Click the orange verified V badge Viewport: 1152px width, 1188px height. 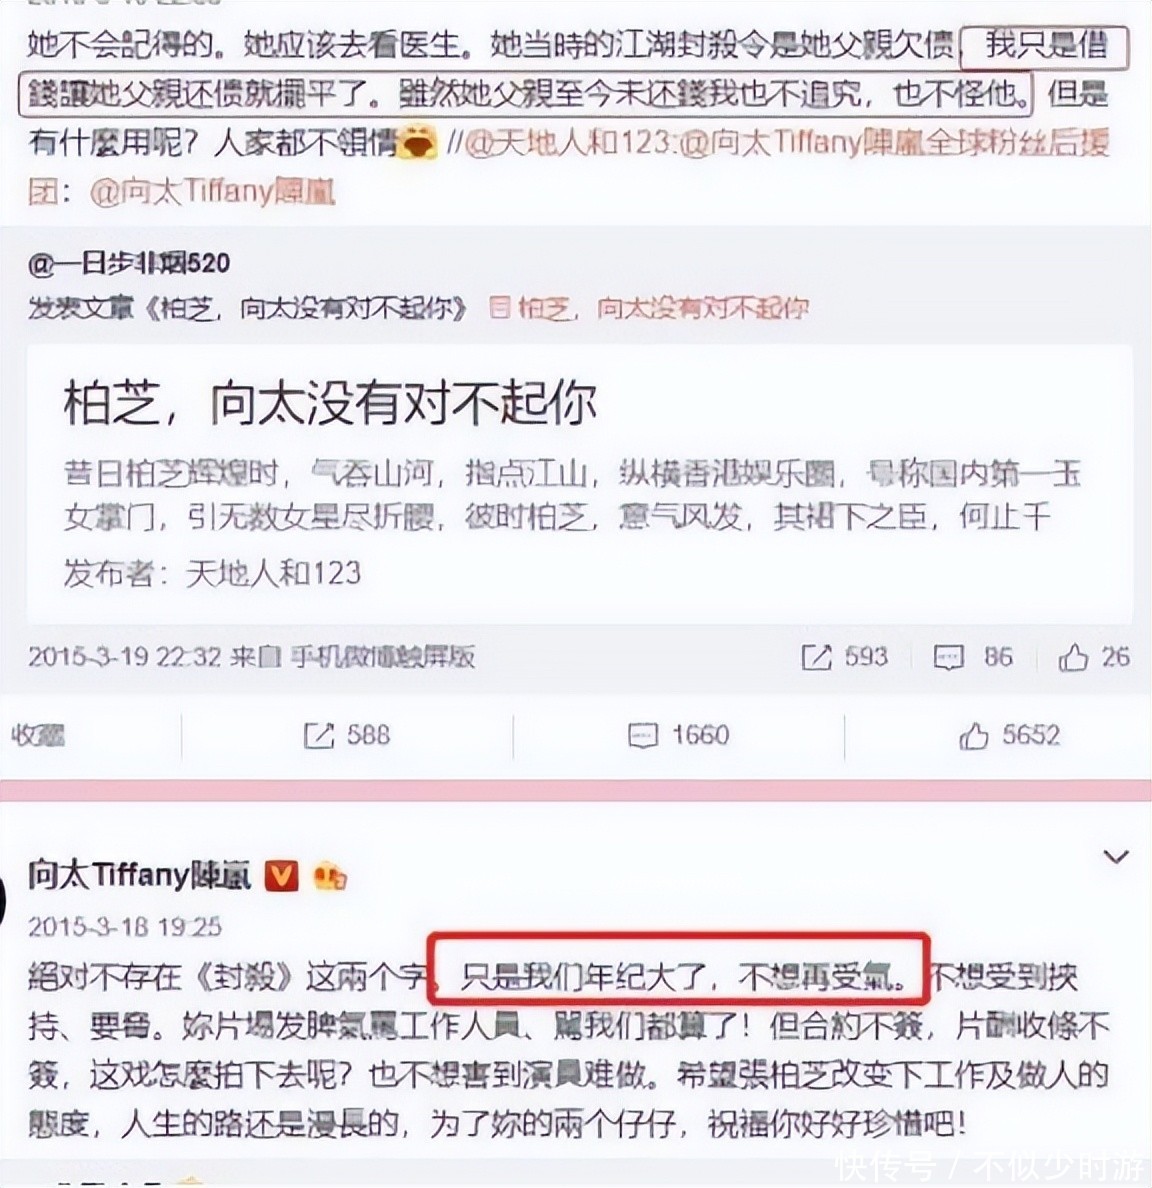pyautogui.click(x=280, y=876)
